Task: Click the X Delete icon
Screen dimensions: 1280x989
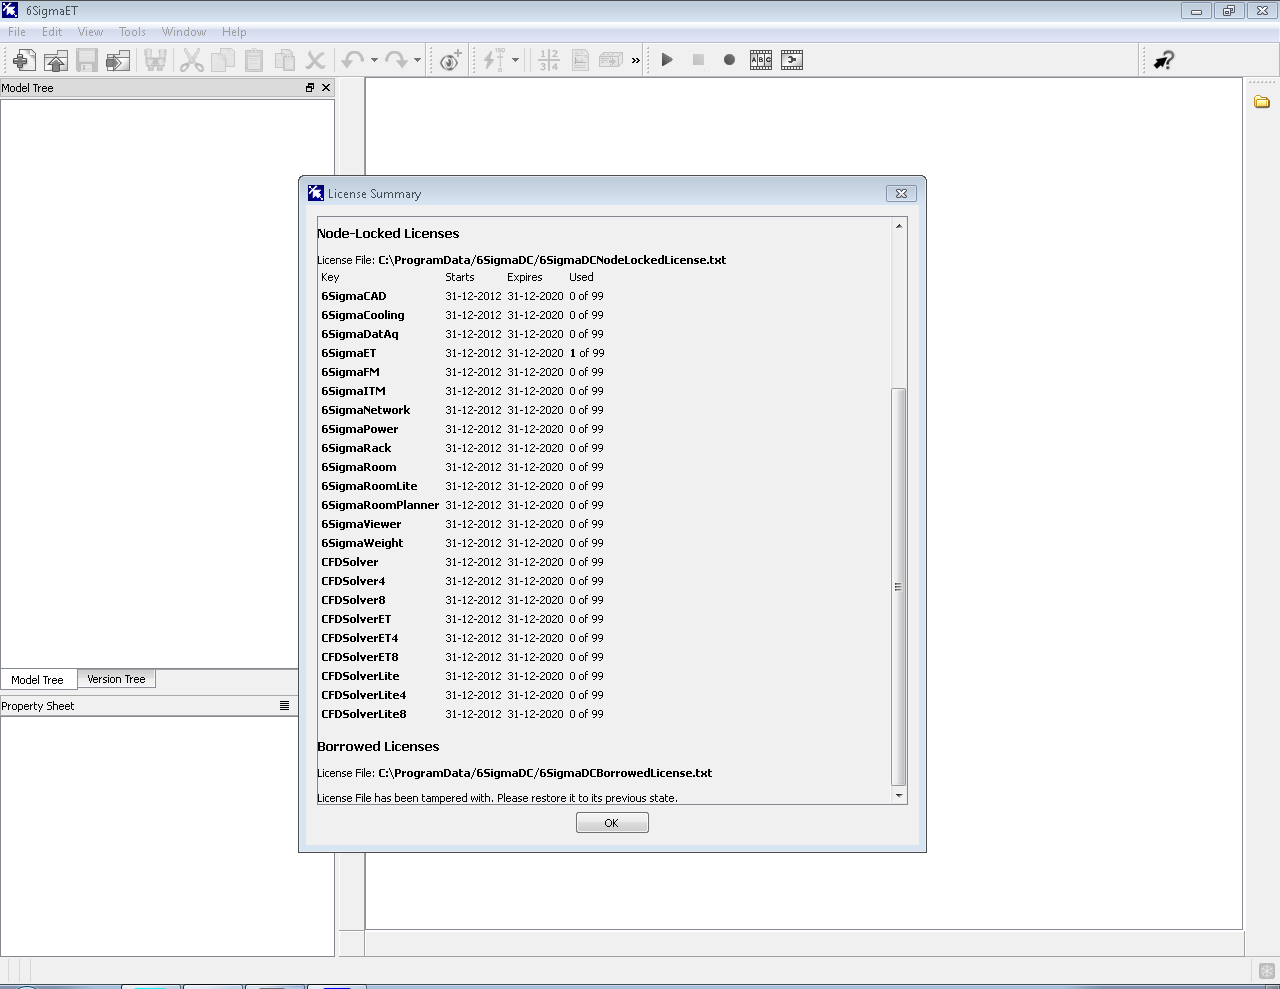Action: tap(315, 60)
